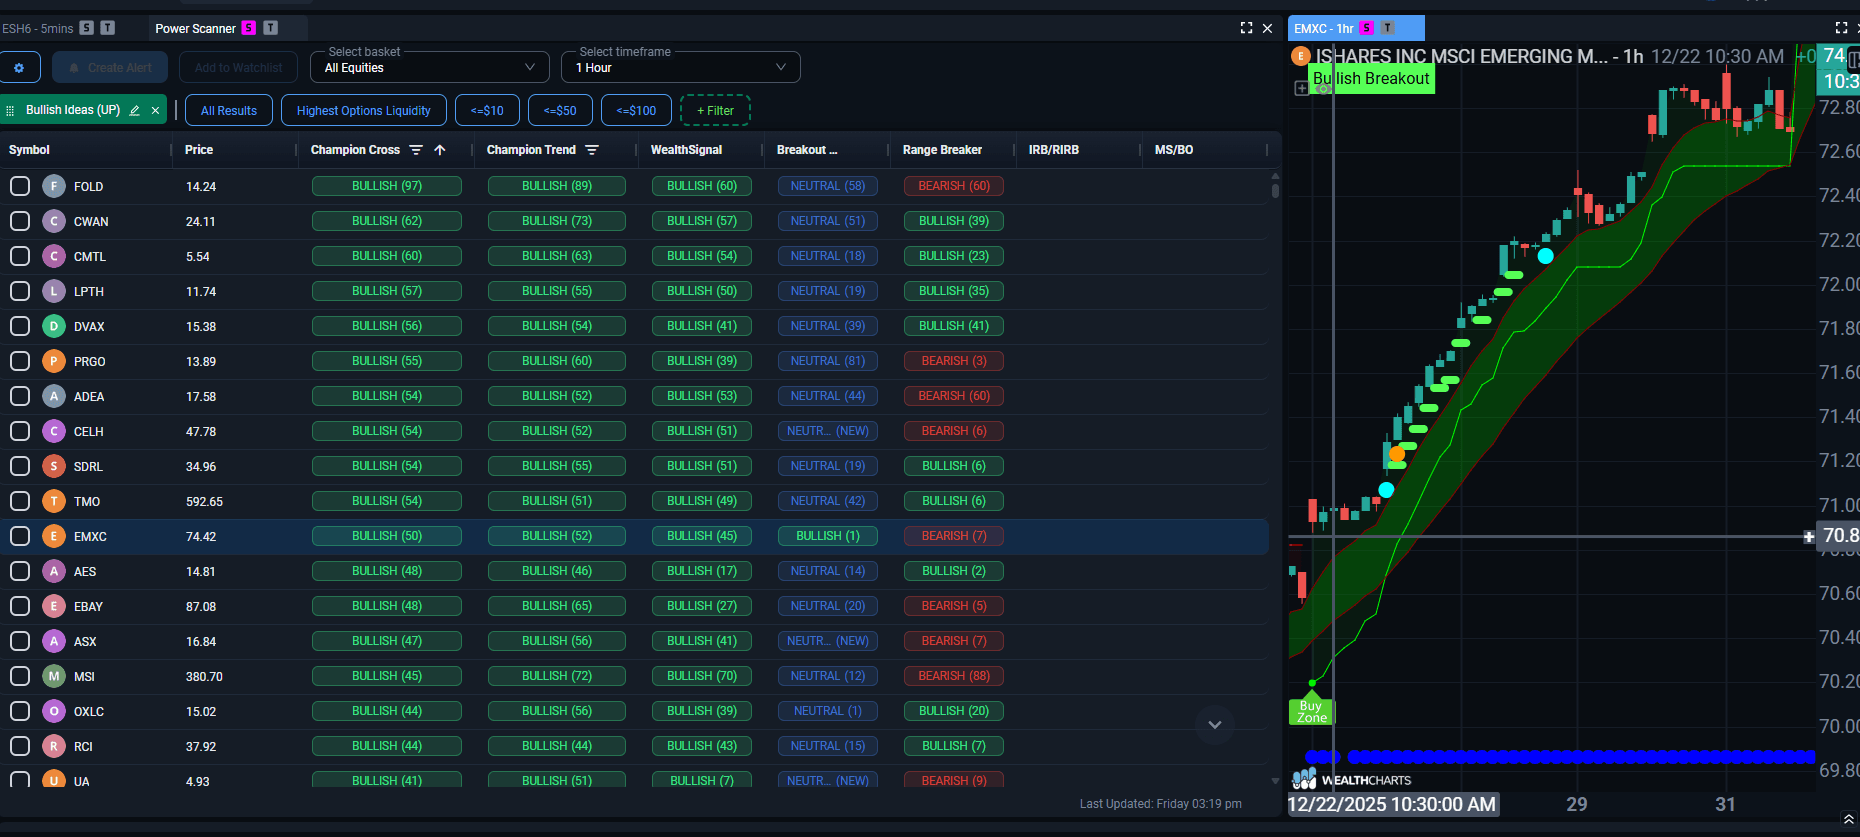Check the RCI row checkbox

pos(20,746)
